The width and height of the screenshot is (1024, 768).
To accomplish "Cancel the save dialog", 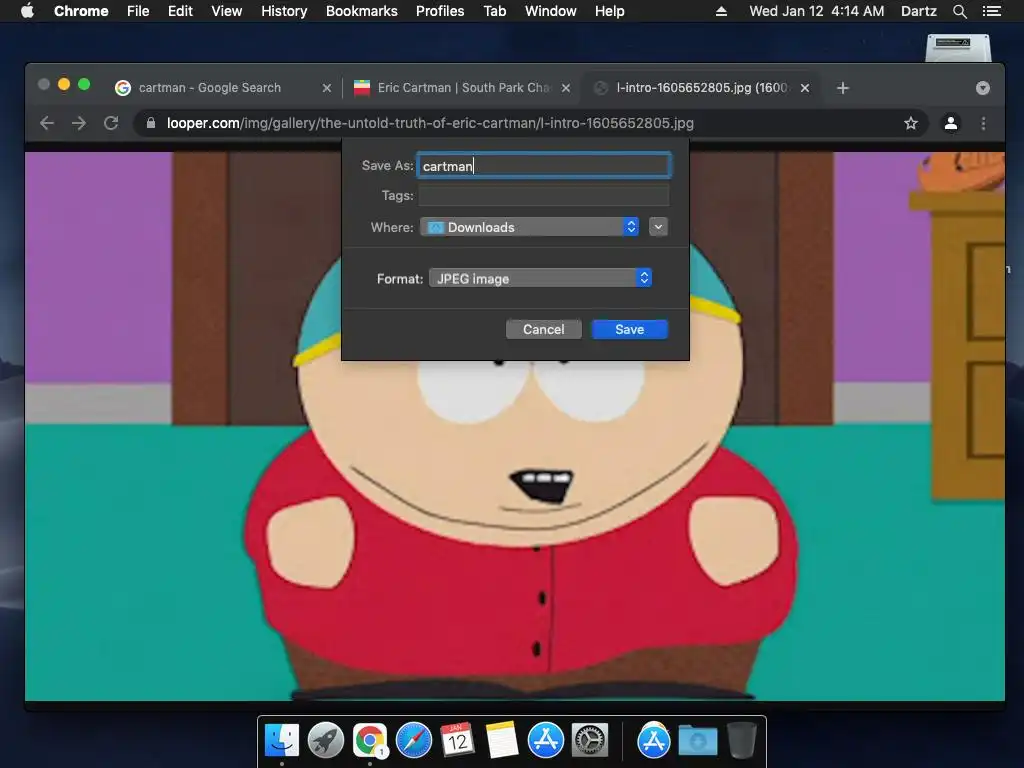I will 543,329.
